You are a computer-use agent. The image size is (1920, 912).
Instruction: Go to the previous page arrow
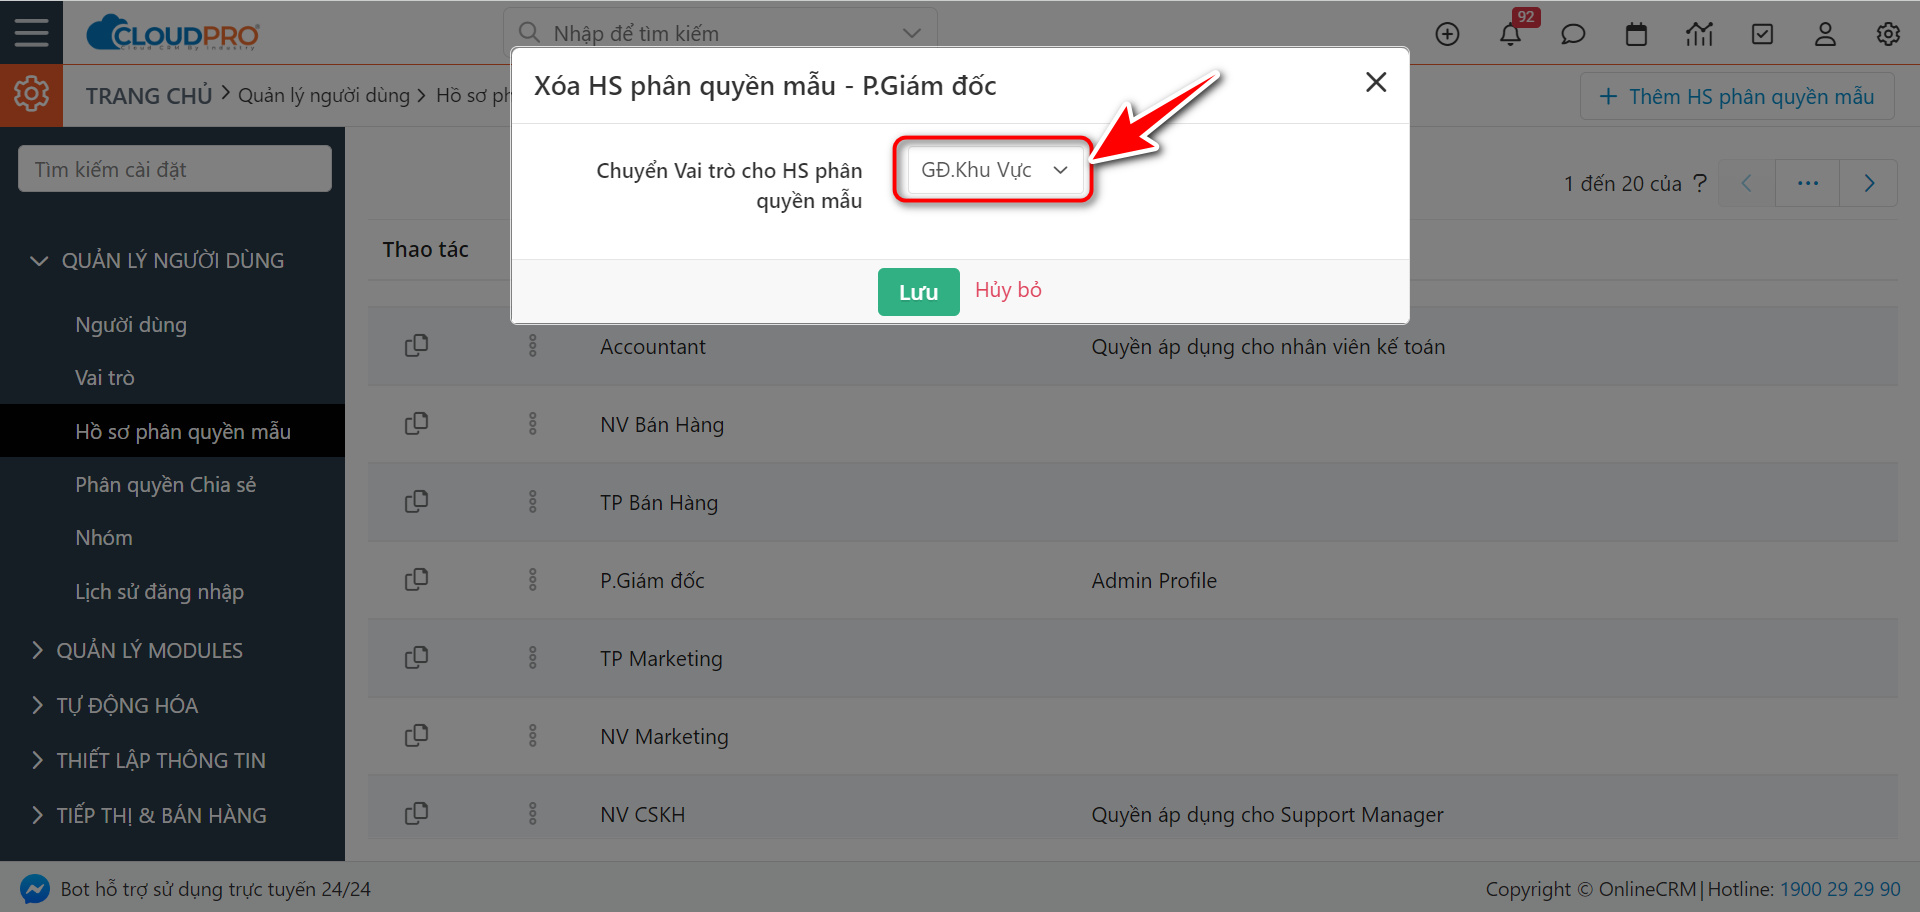1747,183
